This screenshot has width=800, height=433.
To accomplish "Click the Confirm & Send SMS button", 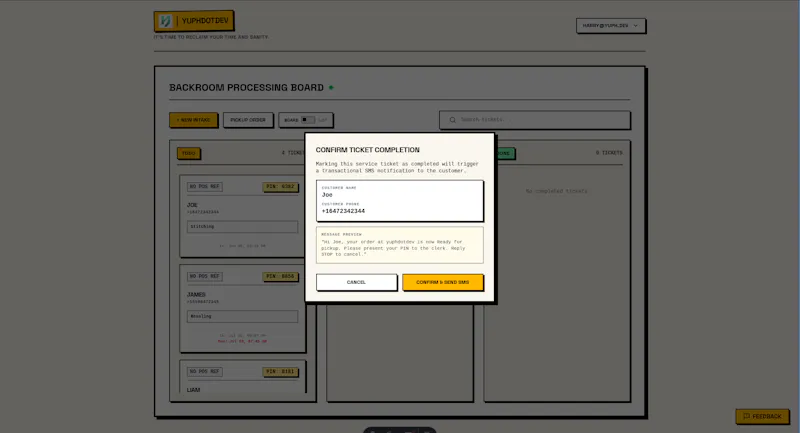I will [x=442, y=282].
